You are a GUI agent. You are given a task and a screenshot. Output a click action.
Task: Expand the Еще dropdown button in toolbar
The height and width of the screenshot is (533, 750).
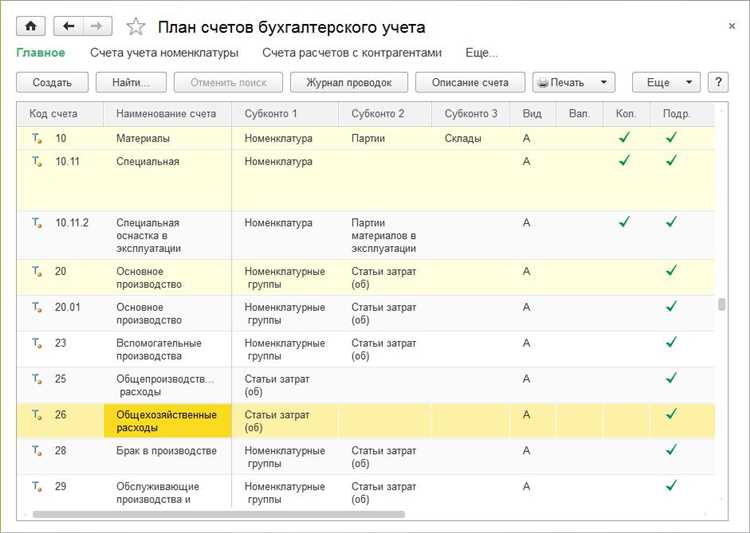(666, 83)
